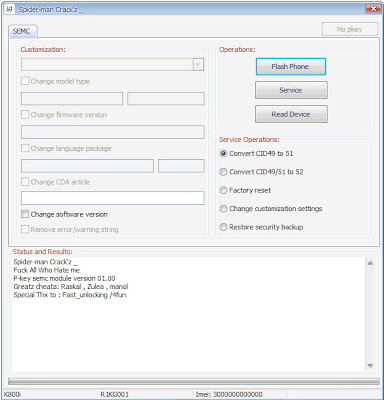Enable Change language package checkbox

click(25, 148)
